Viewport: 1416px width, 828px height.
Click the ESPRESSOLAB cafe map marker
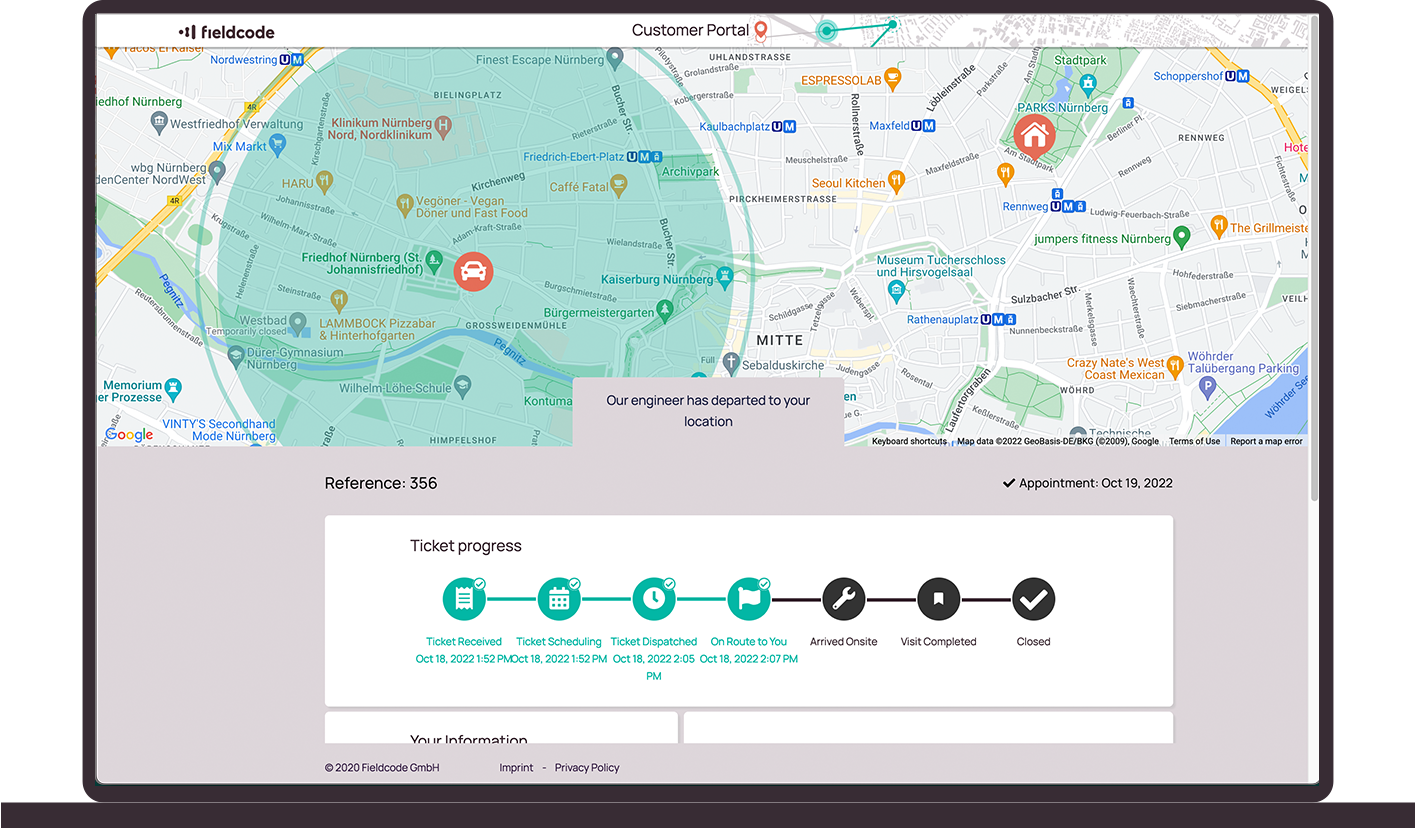tap(893, 78)
